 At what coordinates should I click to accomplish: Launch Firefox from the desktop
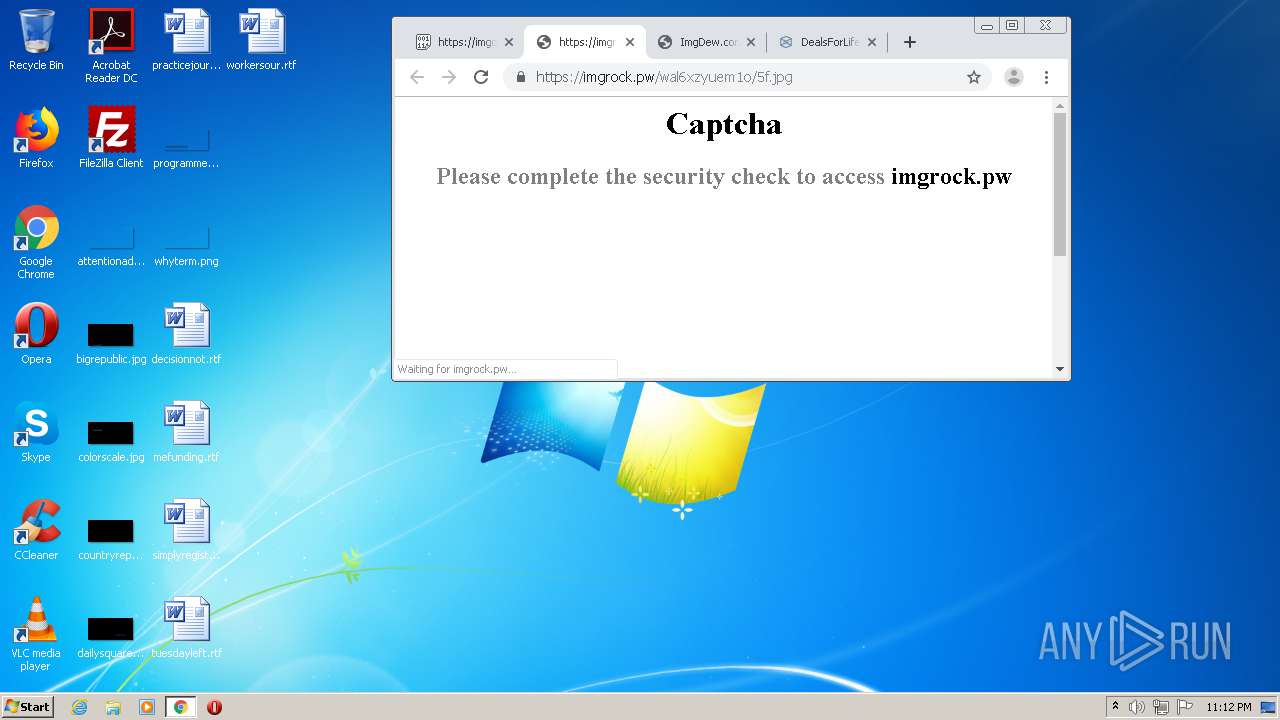36,138
